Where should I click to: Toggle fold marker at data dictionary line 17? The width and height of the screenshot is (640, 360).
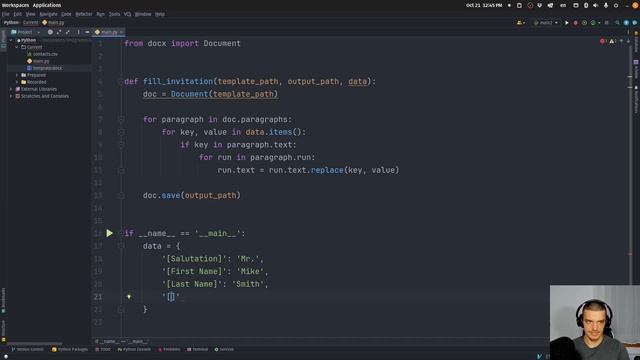pos(121,246)
